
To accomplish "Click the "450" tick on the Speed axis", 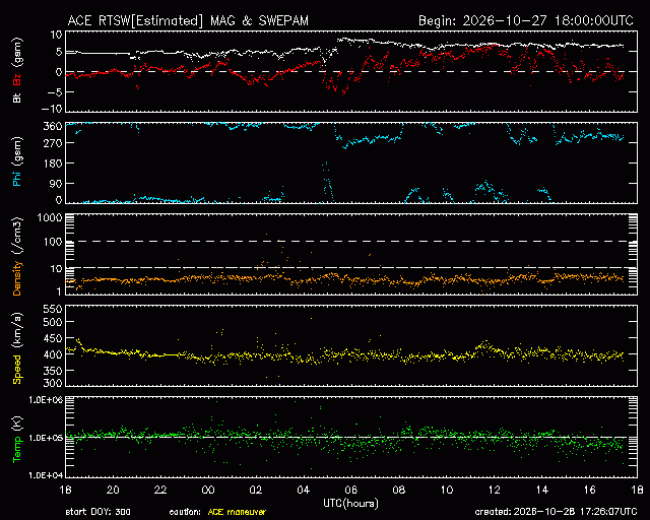I will (x=53, y=338).
